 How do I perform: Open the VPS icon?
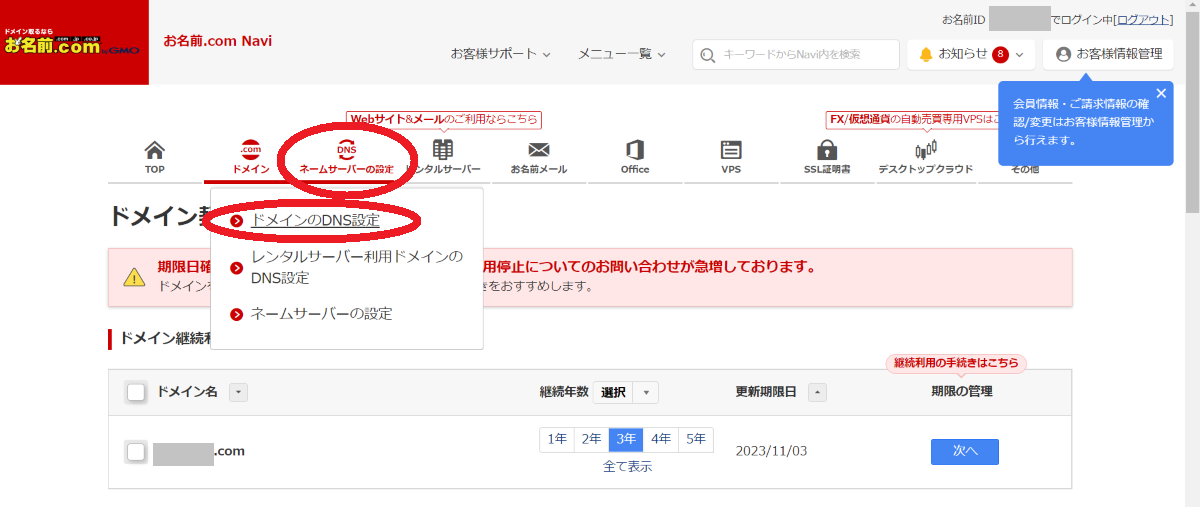(x=731, y=150)
